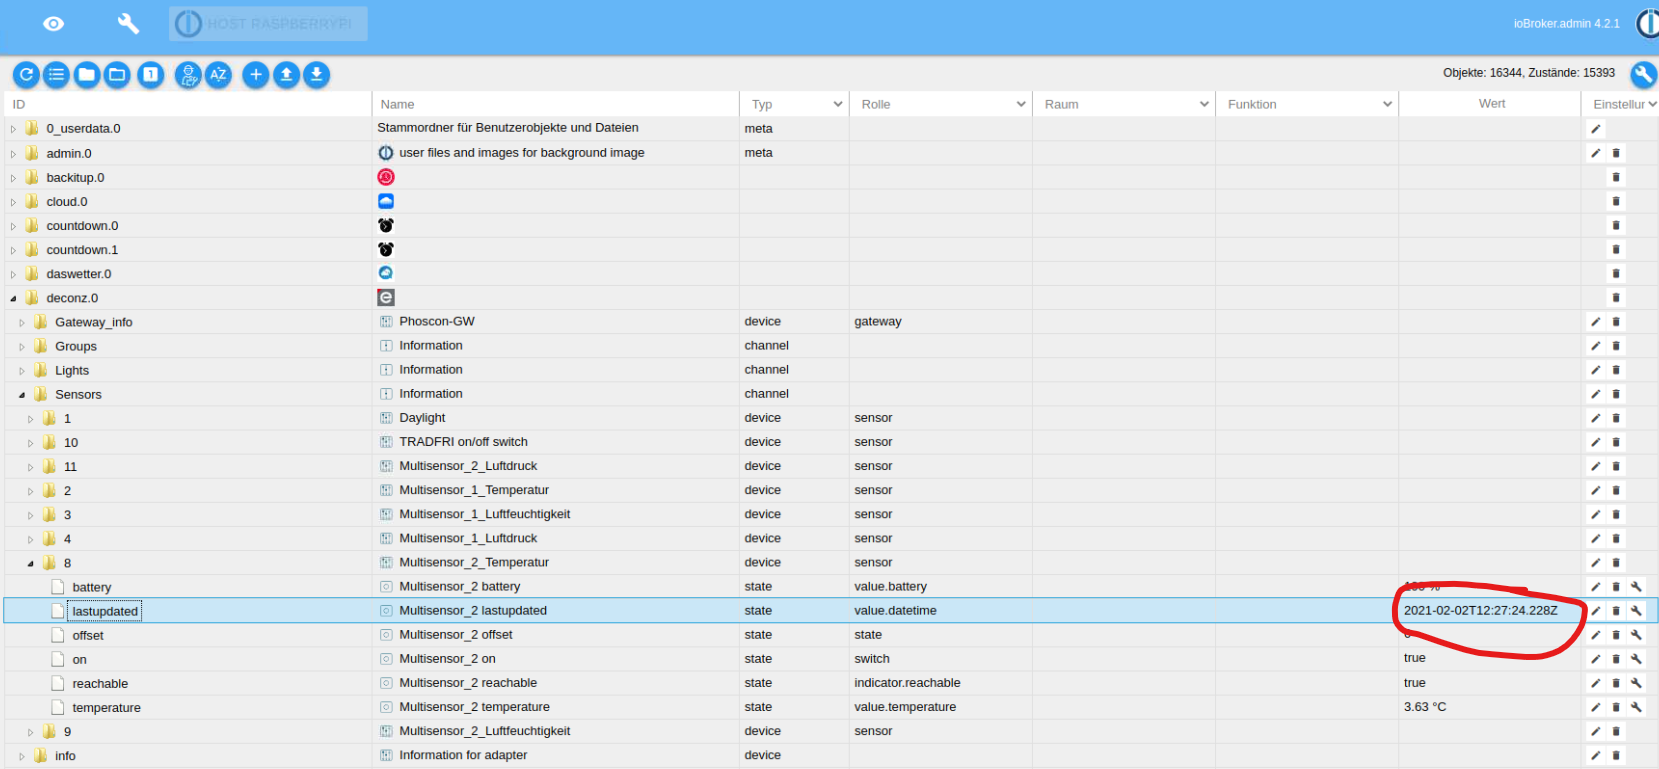
Task: Click the 'Information for adapter' name cell
Action: coord(555,755)
